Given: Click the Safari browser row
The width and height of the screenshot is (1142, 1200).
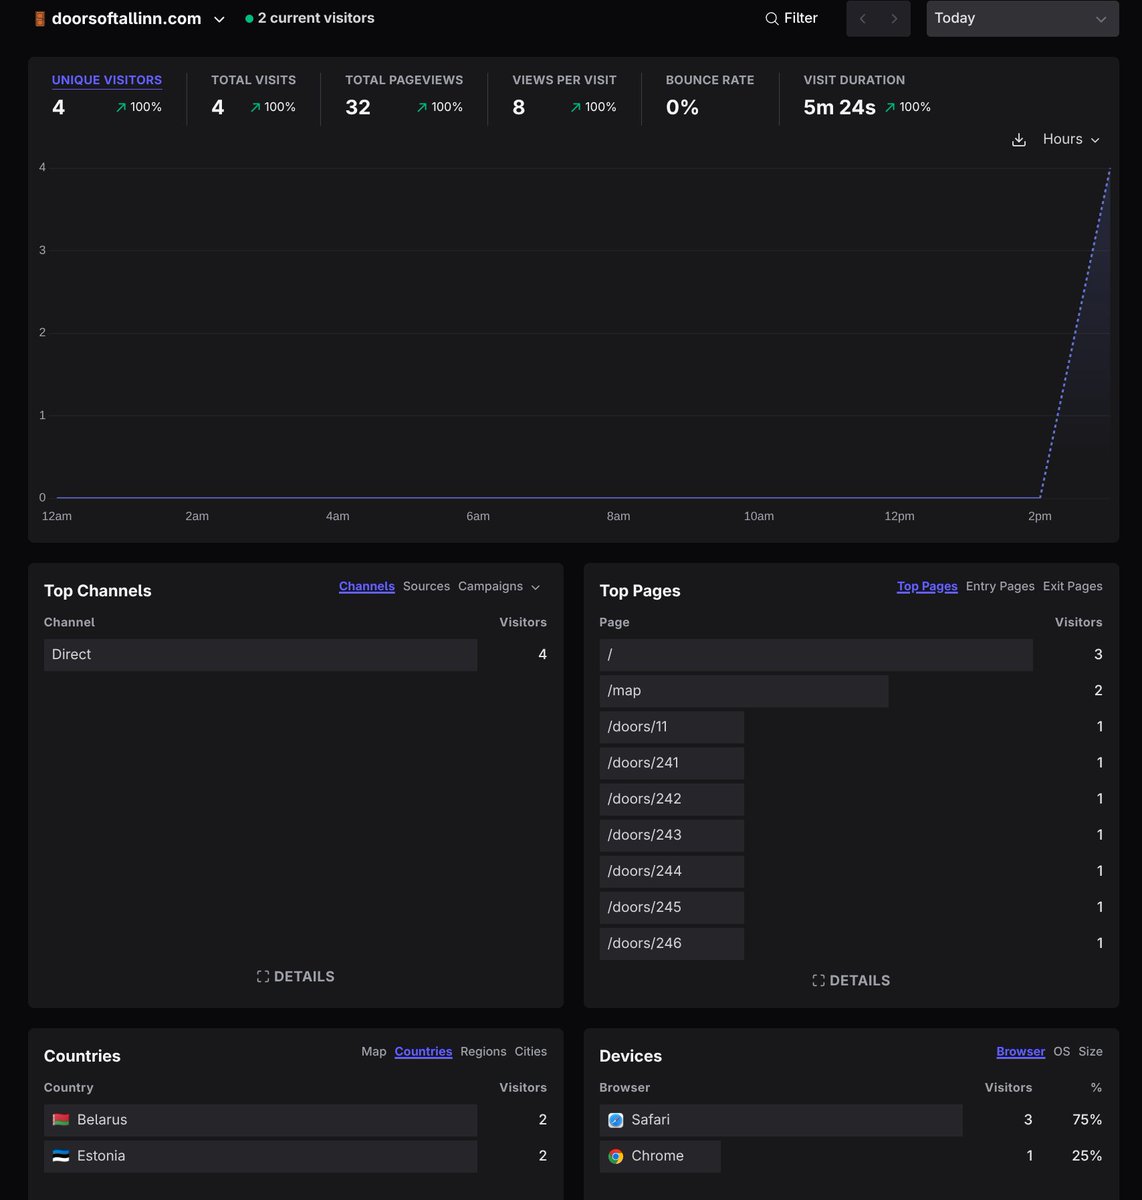Looking at the screenshot, I should (x=851, y=1120).
